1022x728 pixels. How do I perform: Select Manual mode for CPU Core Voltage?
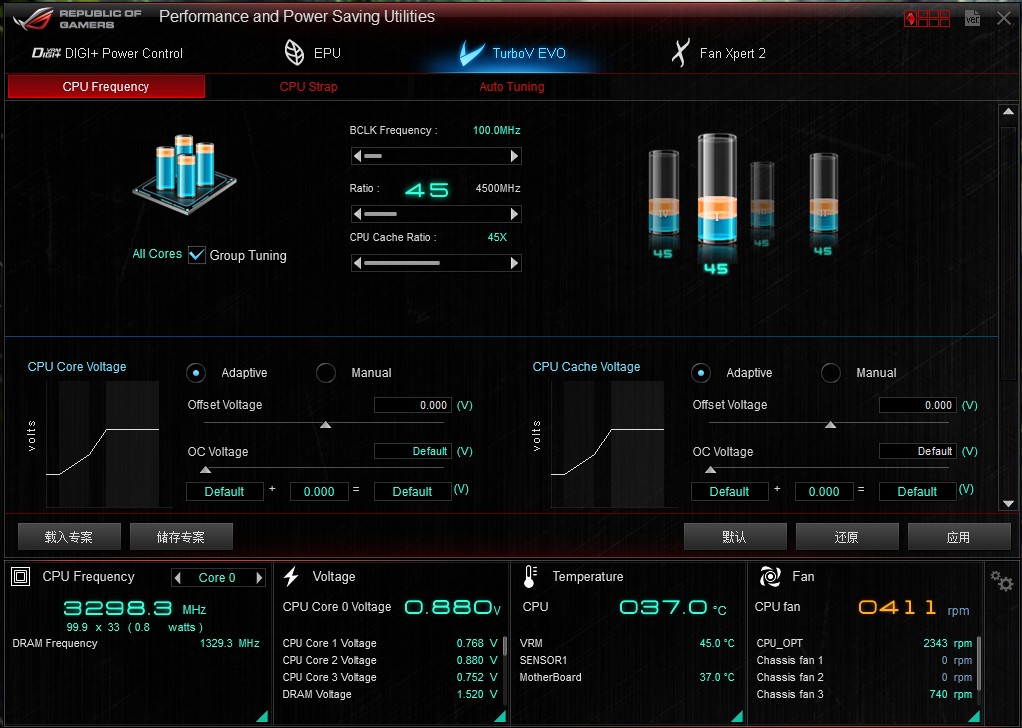(326, 373)
